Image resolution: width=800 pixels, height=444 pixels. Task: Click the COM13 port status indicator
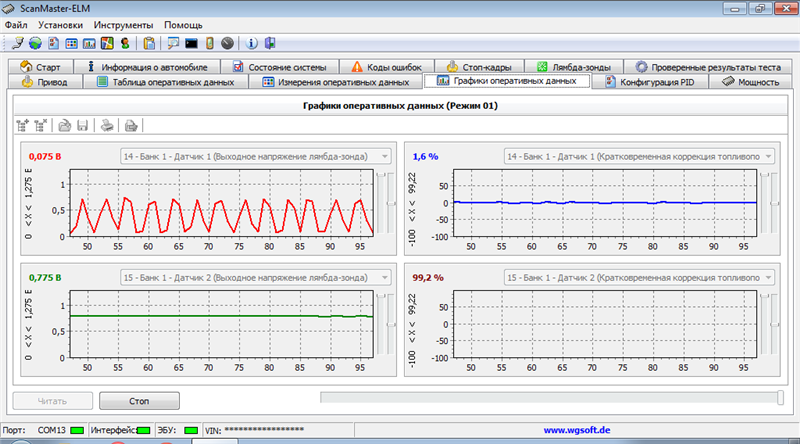coord(77,430)
